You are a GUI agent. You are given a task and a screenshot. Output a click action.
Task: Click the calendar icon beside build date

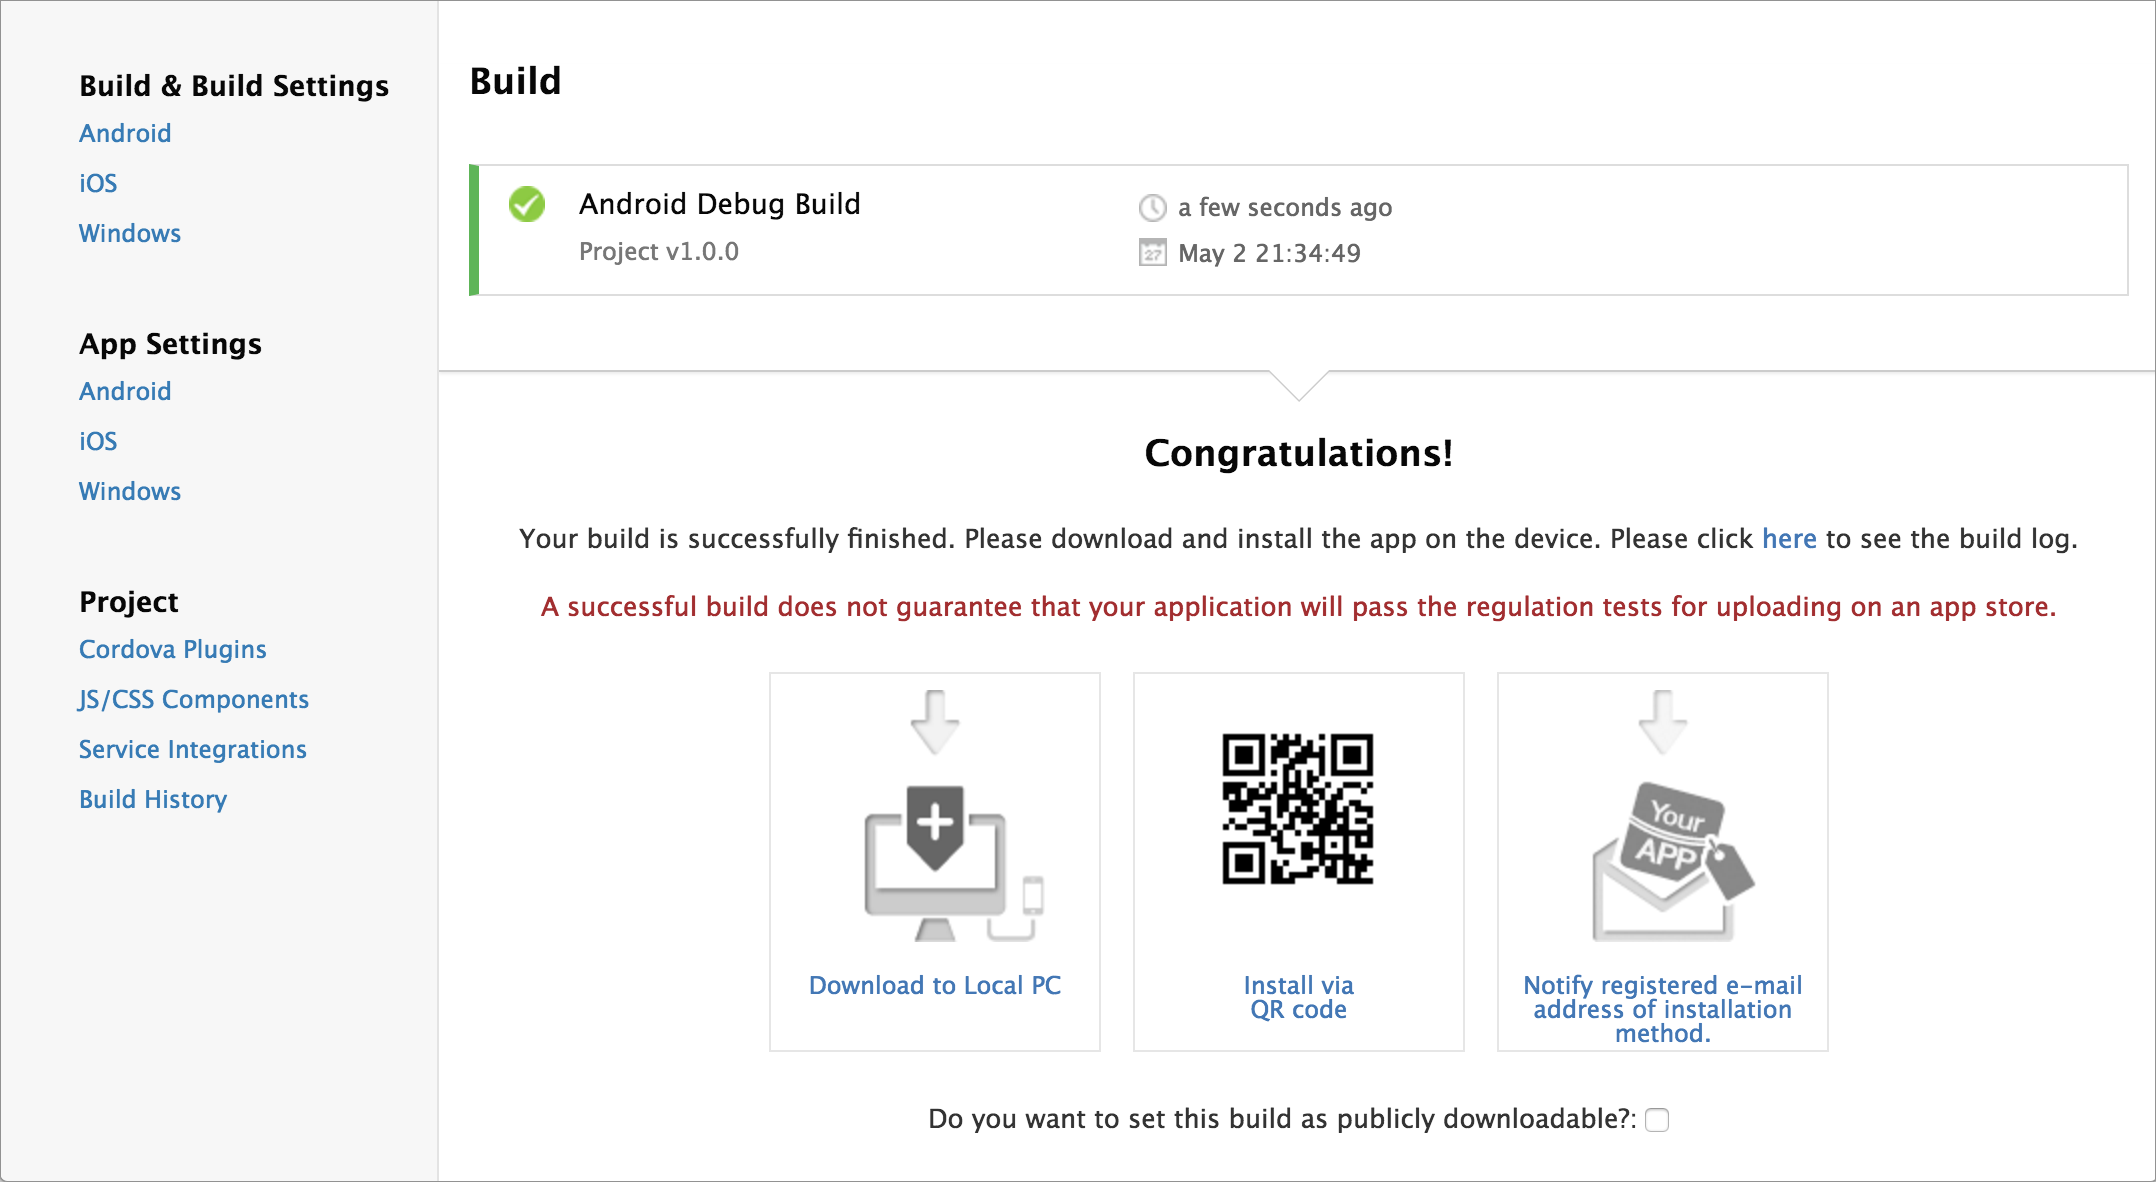pyautogui.click(x=1152, y=253)
